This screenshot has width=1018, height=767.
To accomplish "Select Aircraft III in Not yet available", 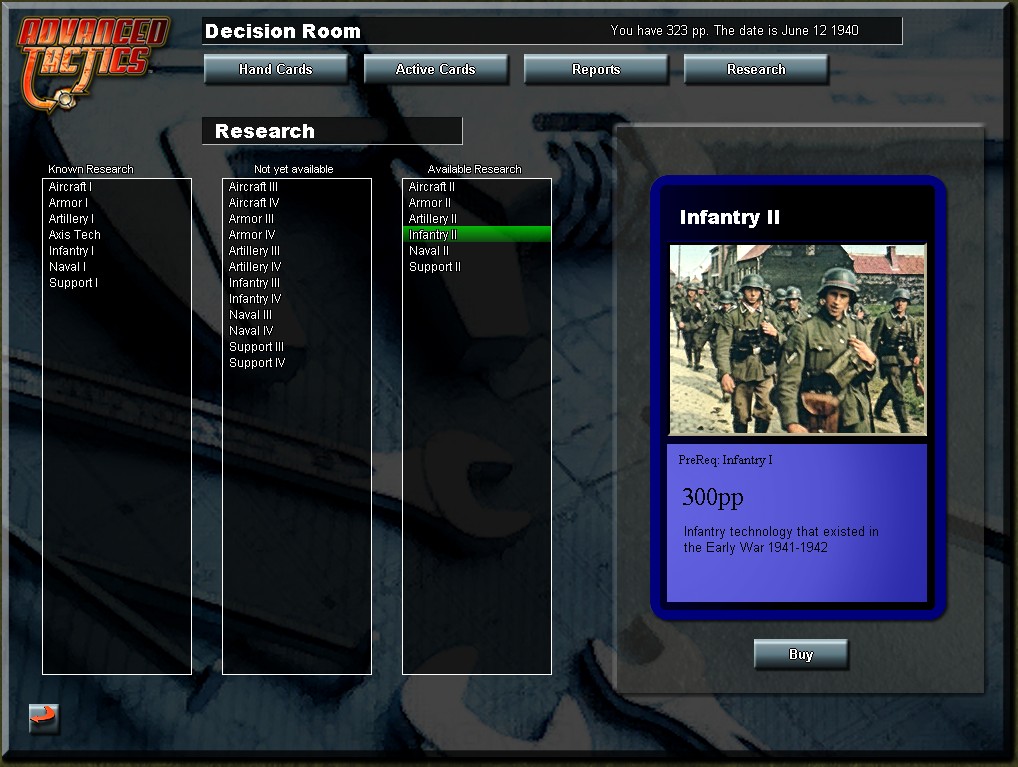I will 297,187.
